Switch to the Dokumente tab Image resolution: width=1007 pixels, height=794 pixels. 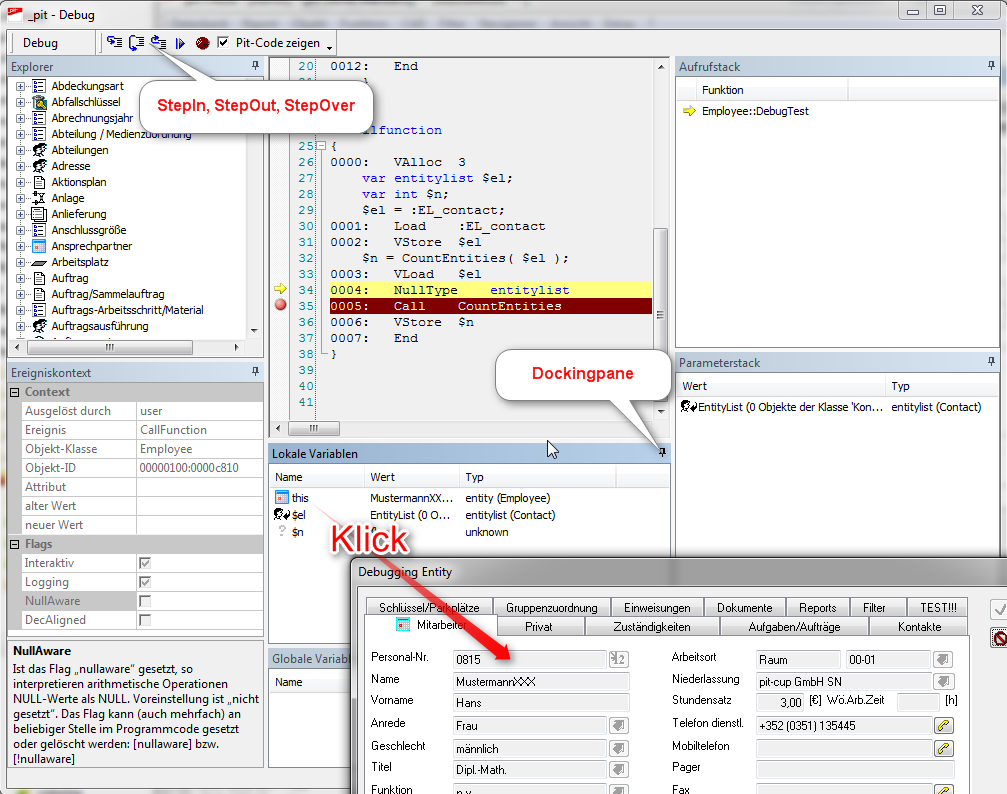[744, 607]
